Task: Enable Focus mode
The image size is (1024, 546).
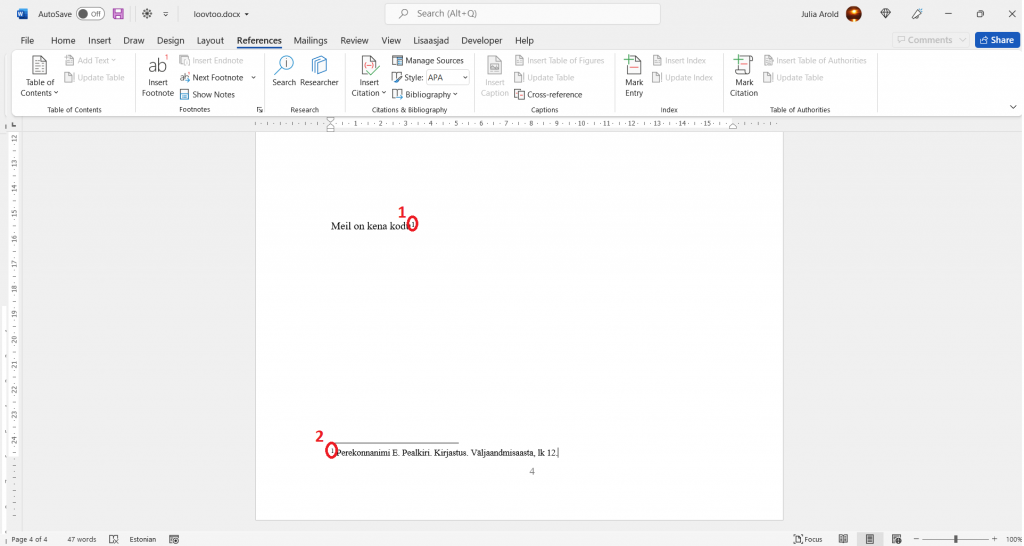Action: [x=808, y=539]
